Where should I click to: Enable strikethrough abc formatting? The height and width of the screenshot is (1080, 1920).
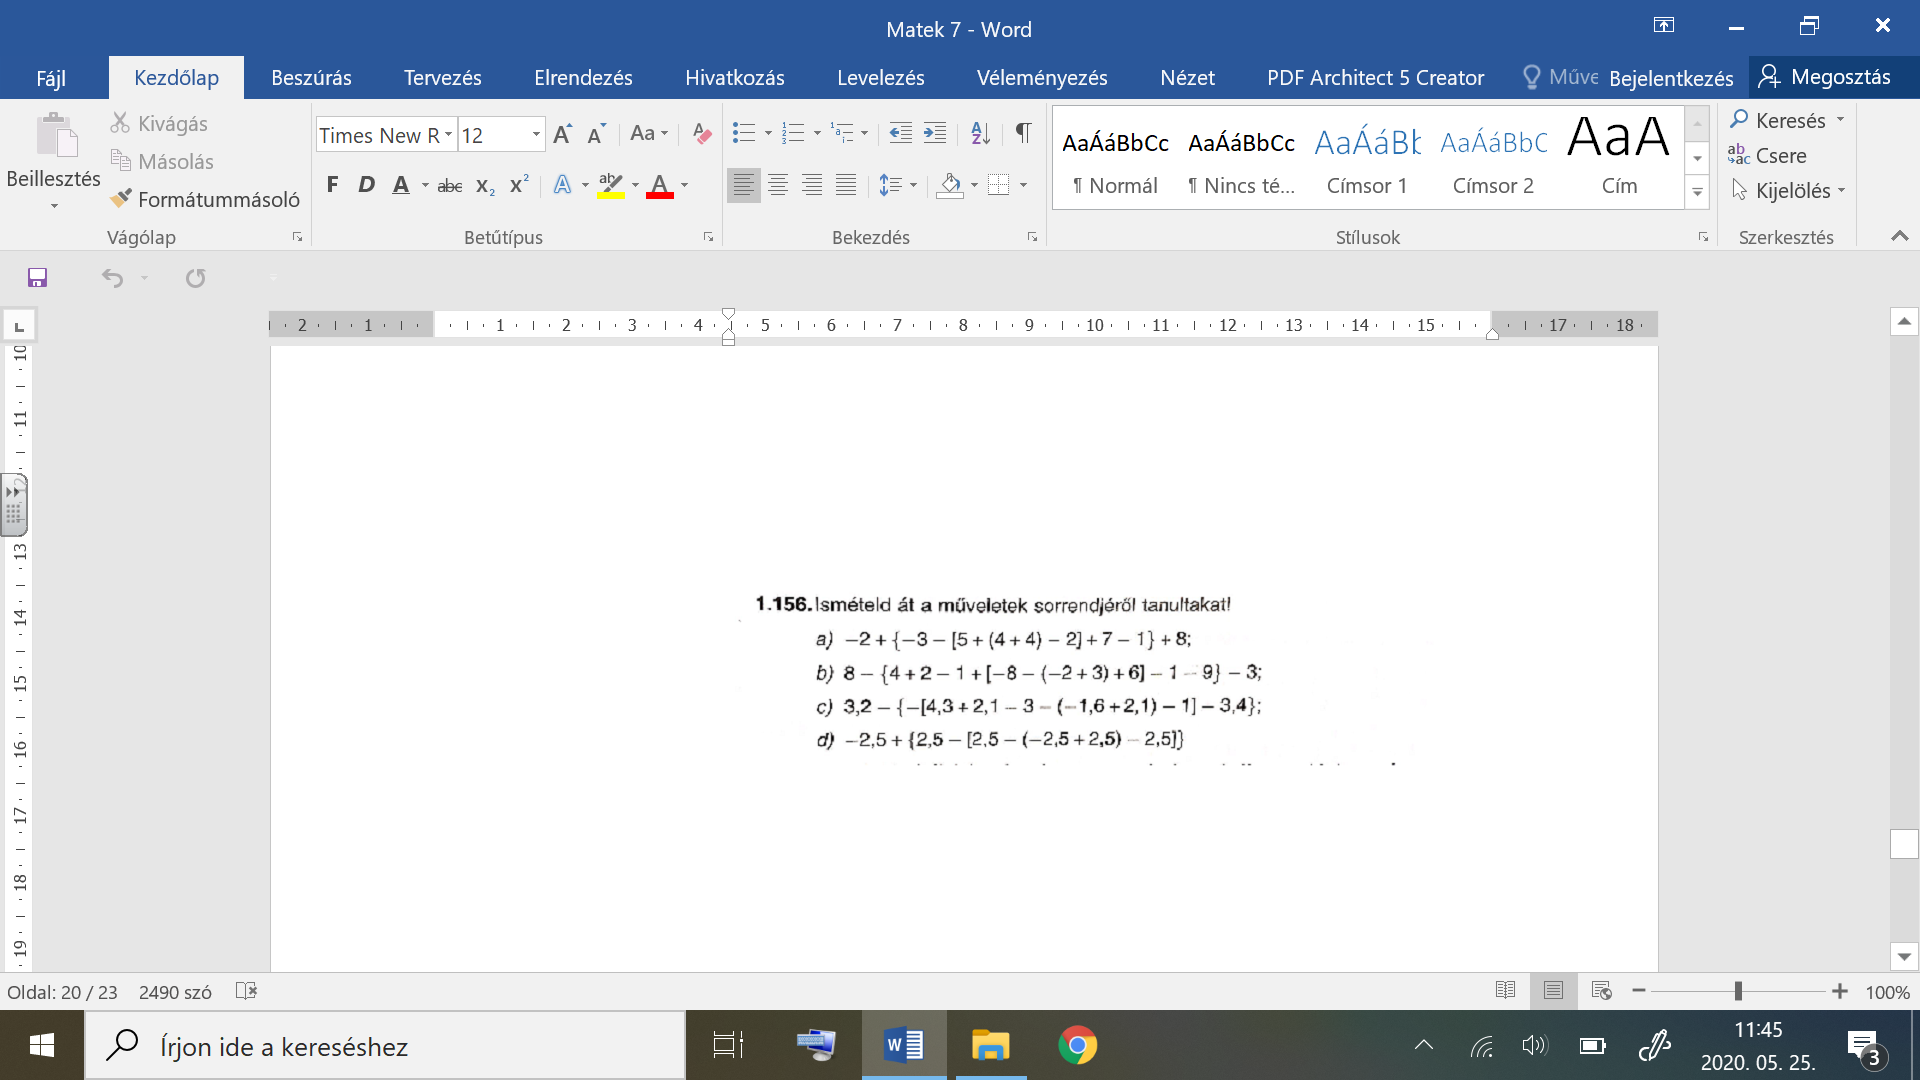tap(450, 185)
